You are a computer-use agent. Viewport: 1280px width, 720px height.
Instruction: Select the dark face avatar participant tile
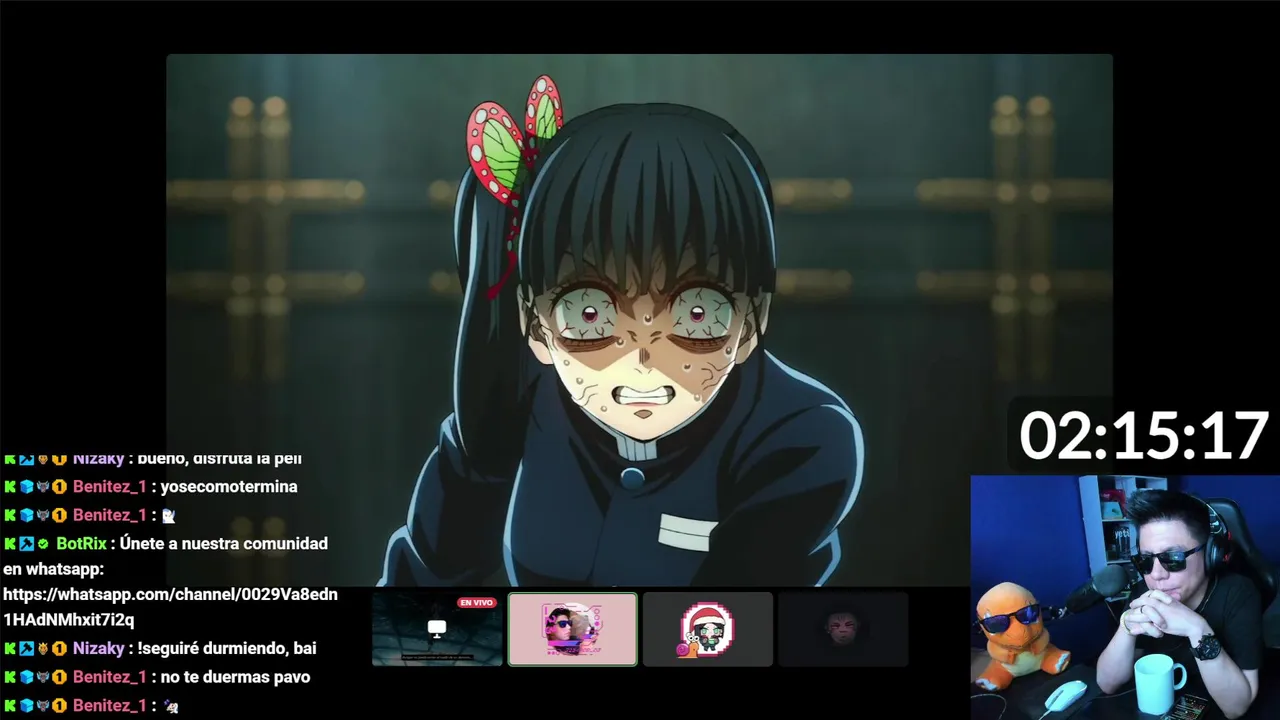point(843,629)
